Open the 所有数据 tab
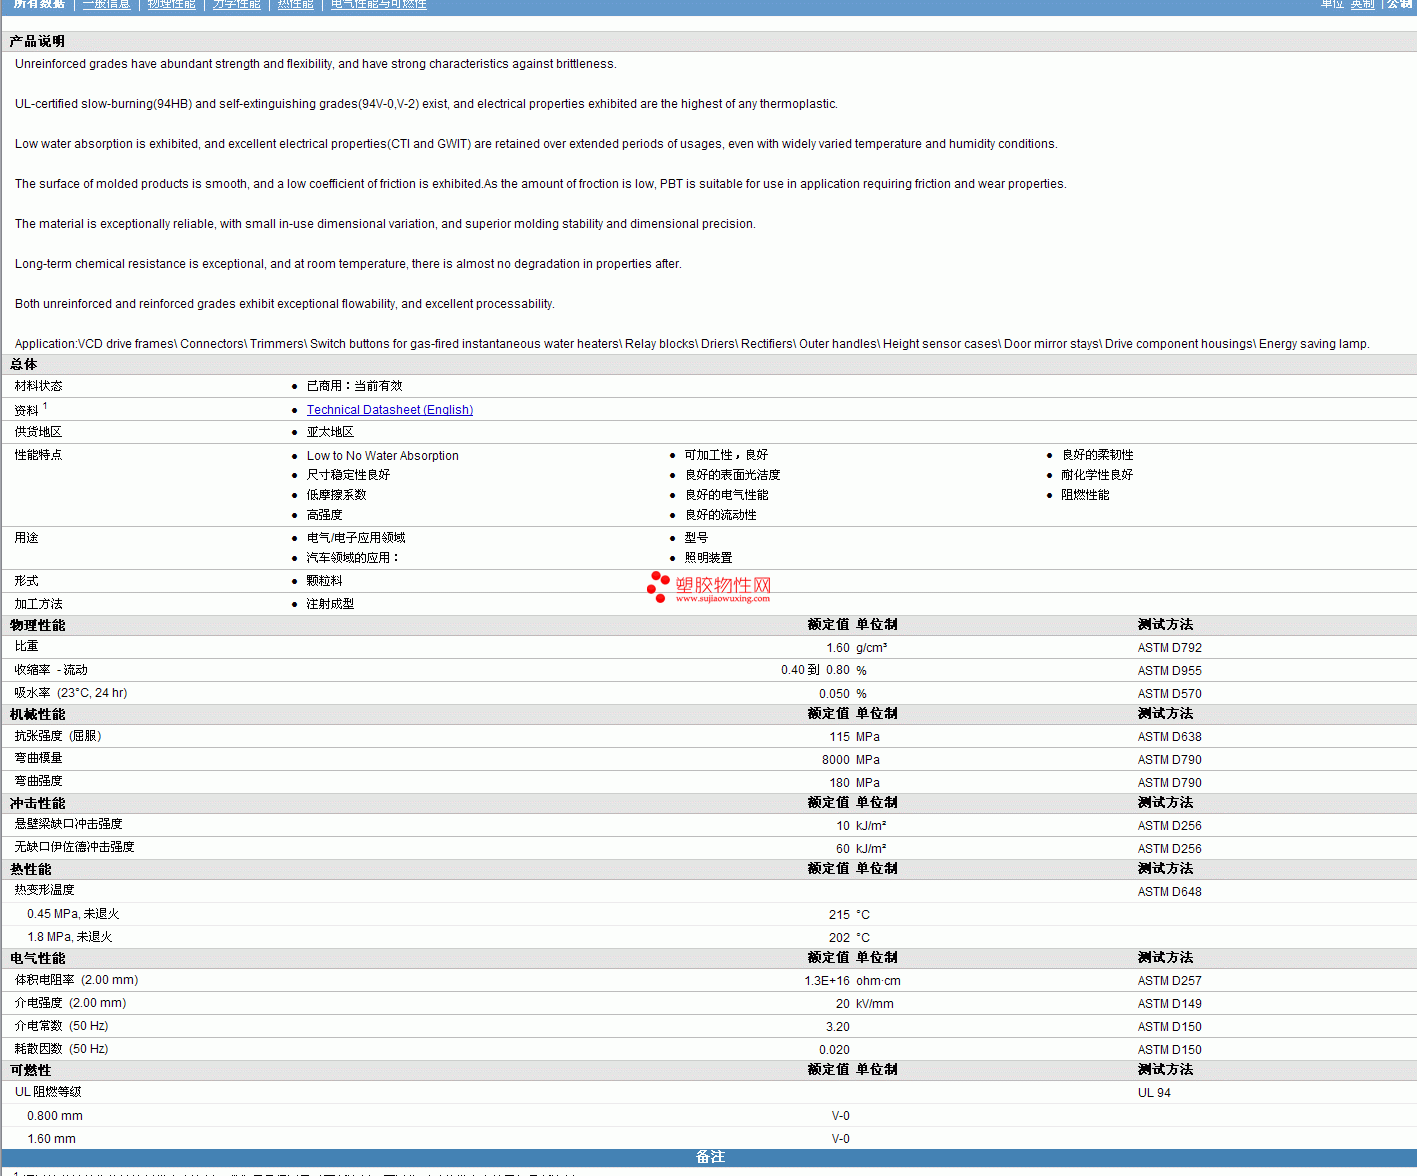Screen dimensions: 1417x1176 pyautogui.click(x=39, y=4)
